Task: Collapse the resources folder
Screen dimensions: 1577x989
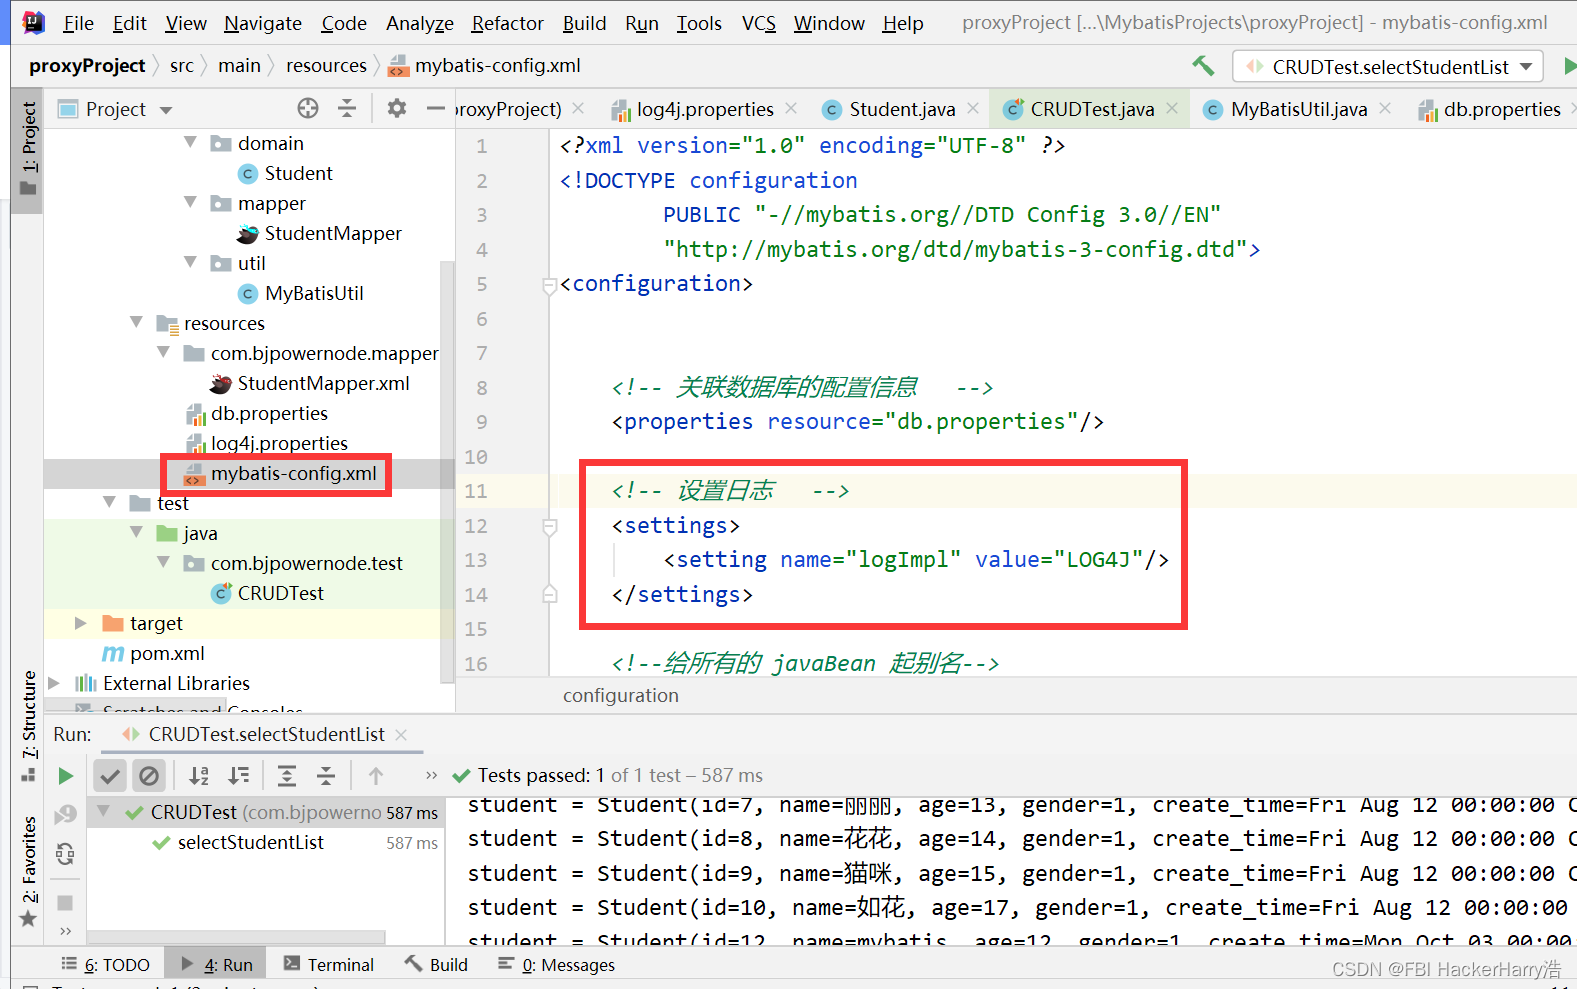Action: click(136, 323)
